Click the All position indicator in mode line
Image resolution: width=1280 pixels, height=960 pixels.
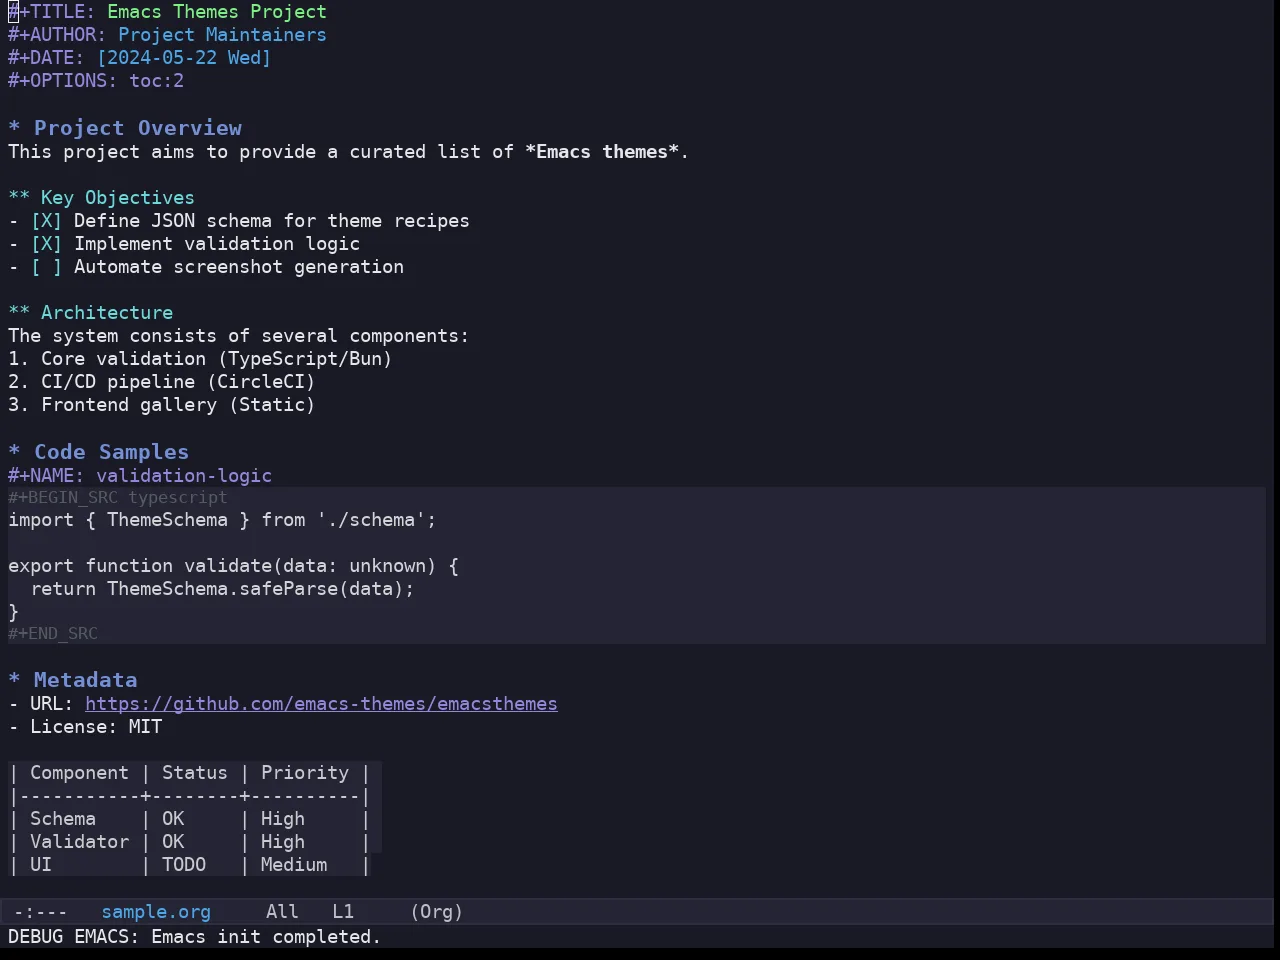[282, 912]
